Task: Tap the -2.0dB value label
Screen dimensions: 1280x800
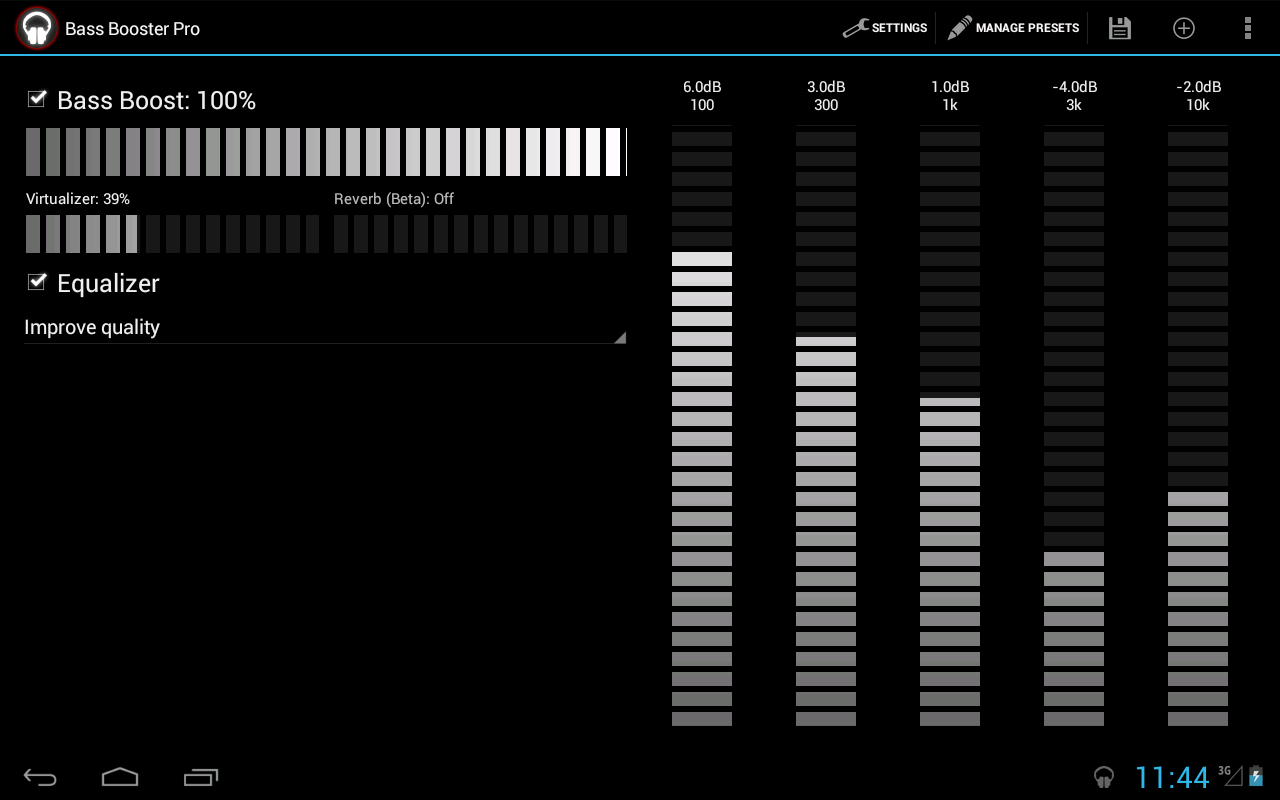Action: click(1198, 87)
